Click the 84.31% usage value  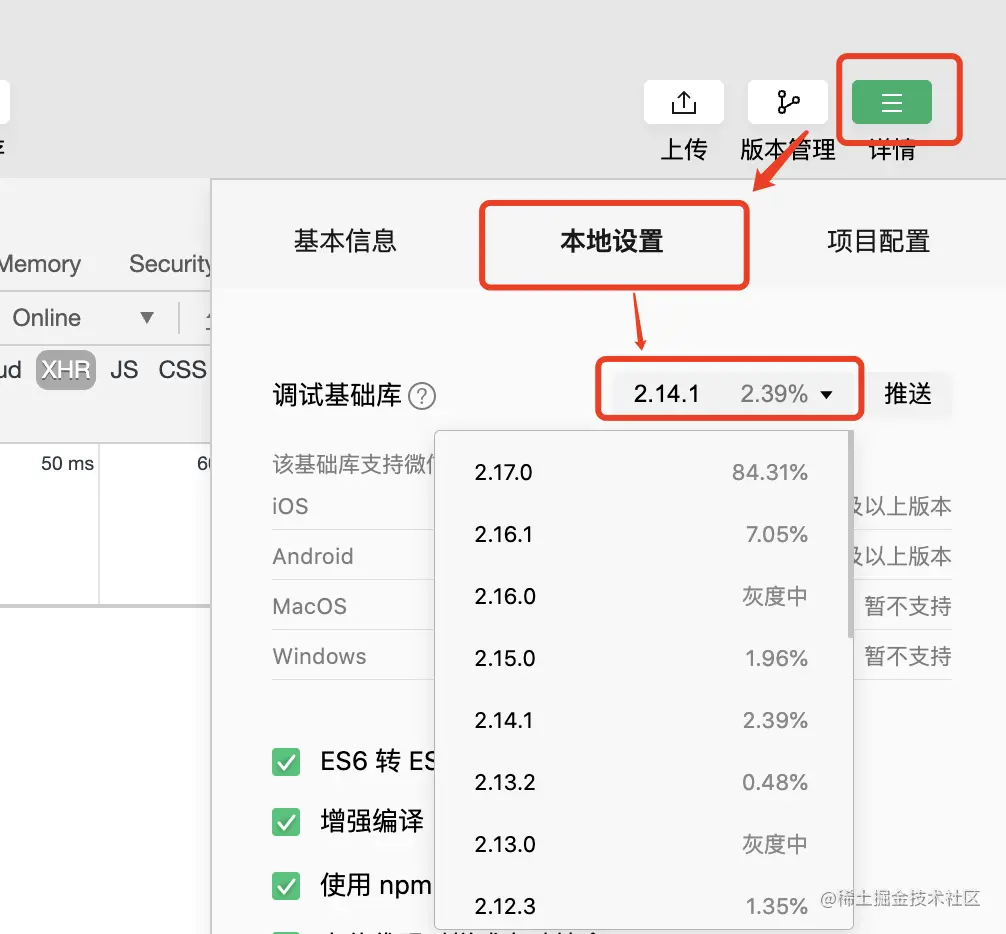point(770,473)
